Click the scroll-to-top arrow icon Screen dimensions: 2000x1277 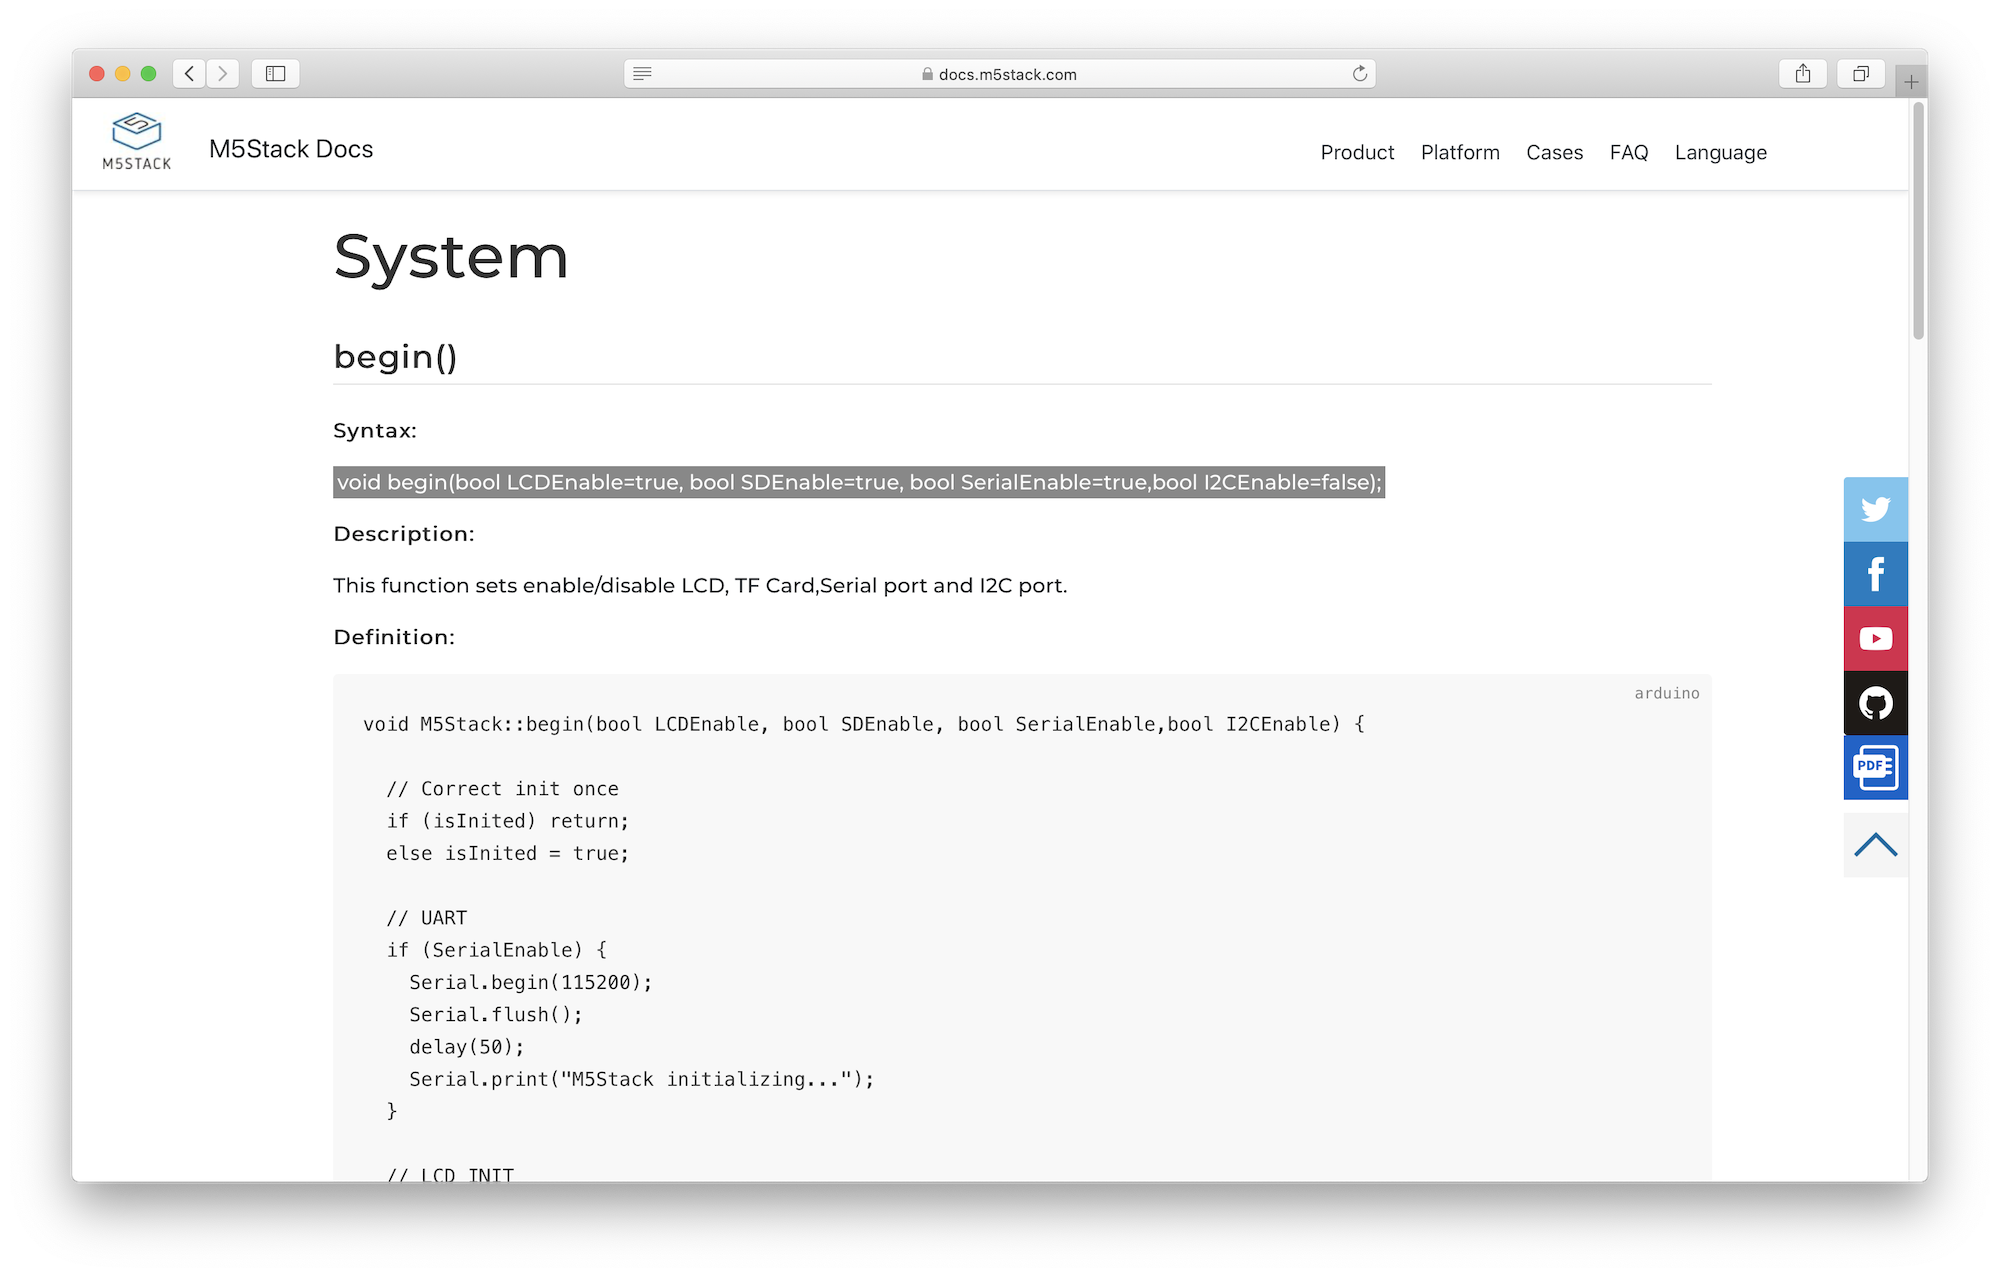tap(1875, 845)
